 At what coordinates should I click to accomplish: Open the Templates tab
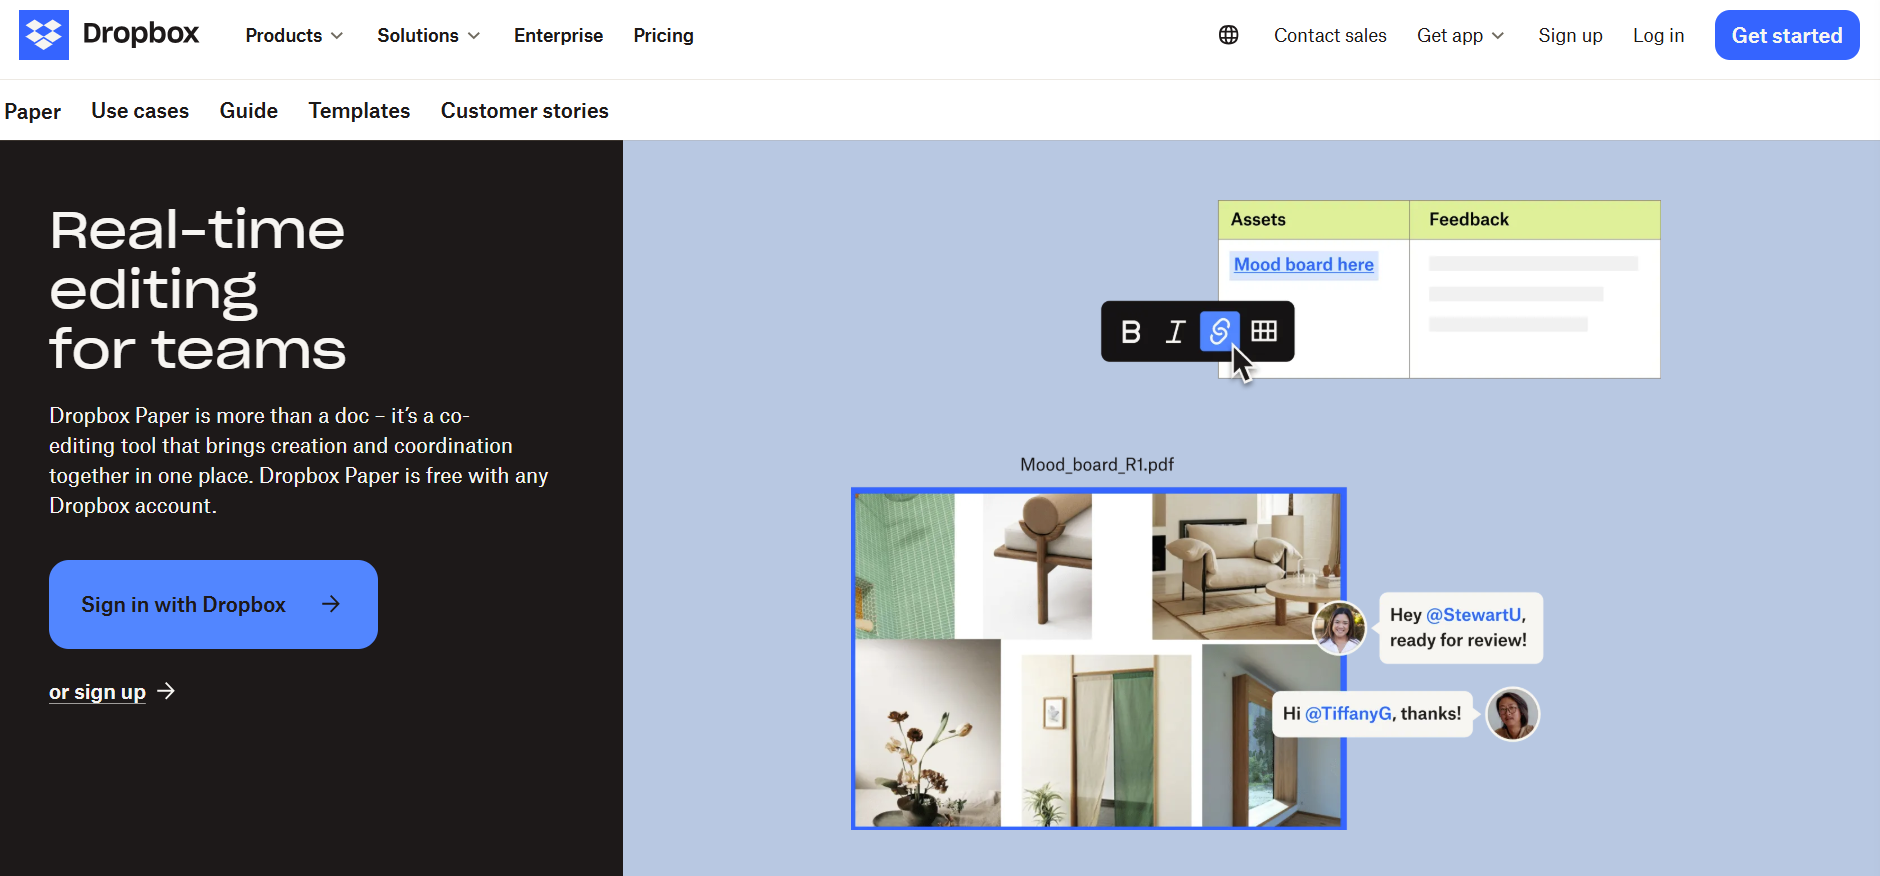click(x=359, y=110)
